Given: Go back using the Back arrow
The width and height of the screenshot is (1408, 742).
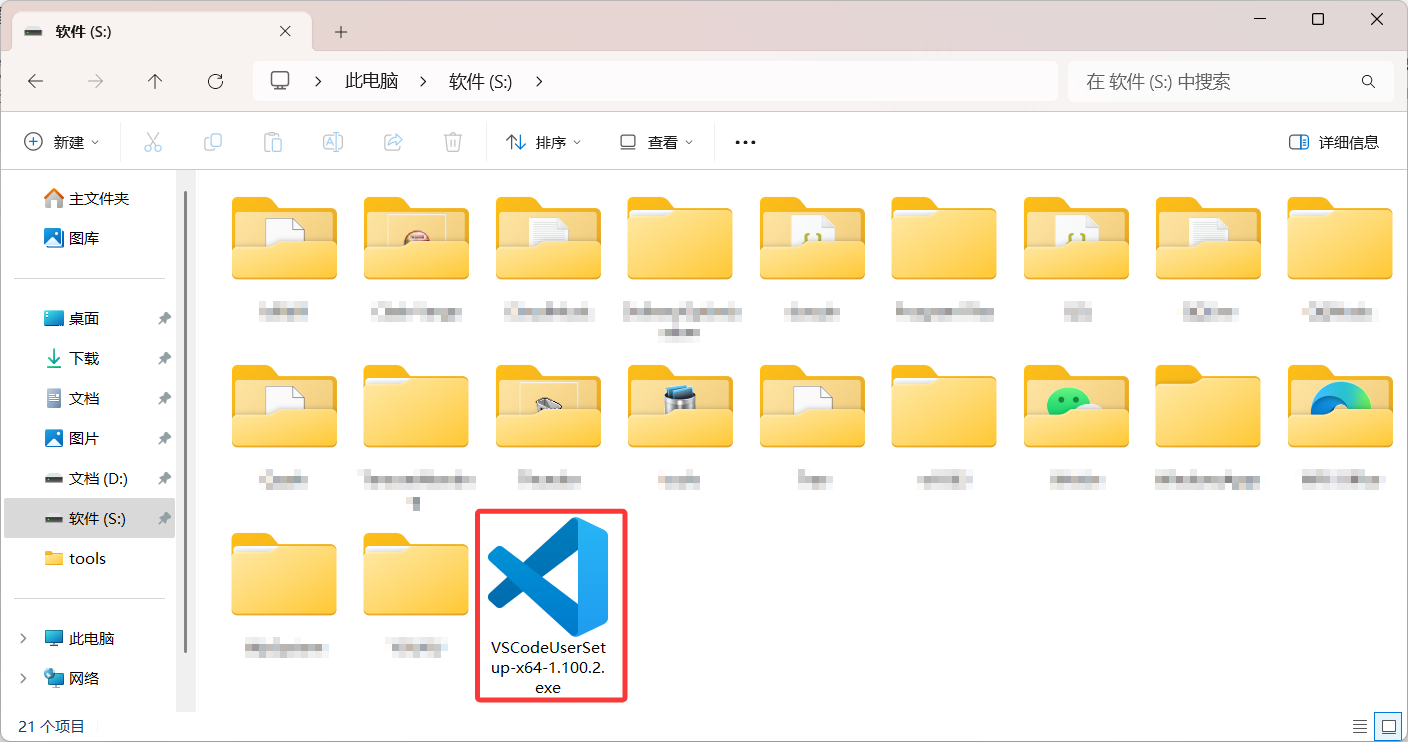Looking at the screenshot, I should 36,82.
